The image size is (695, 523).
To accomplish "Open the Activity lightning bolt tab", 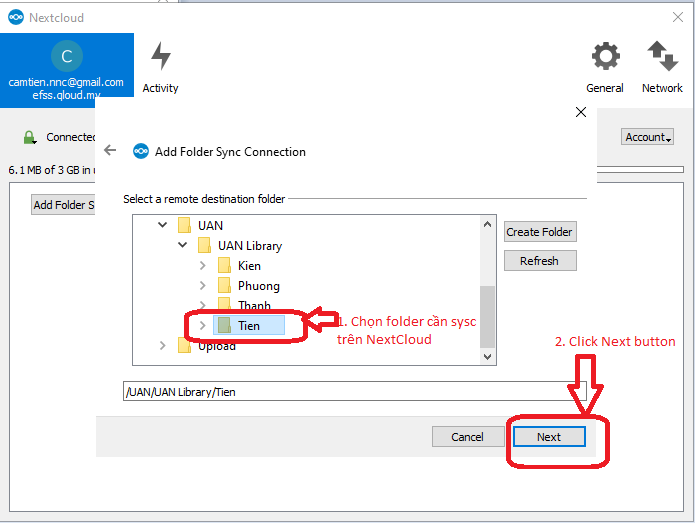I will click(x=160, y=67).
